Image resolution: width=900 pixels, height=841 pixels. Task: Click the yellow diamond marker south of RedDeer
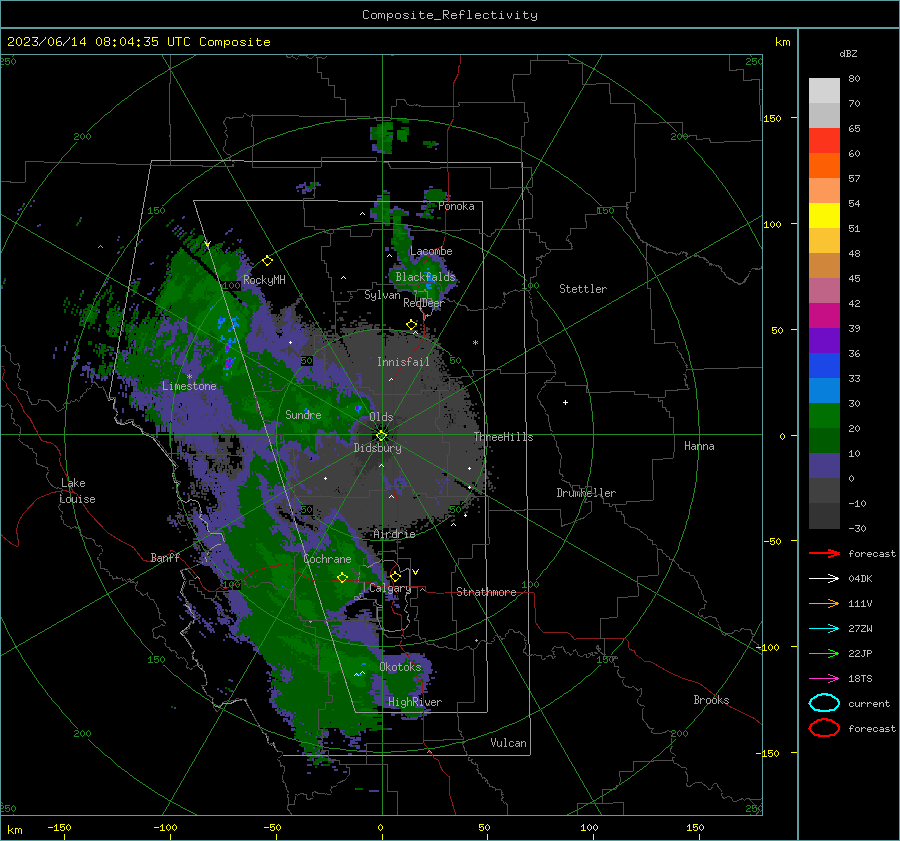pos(411,325)
